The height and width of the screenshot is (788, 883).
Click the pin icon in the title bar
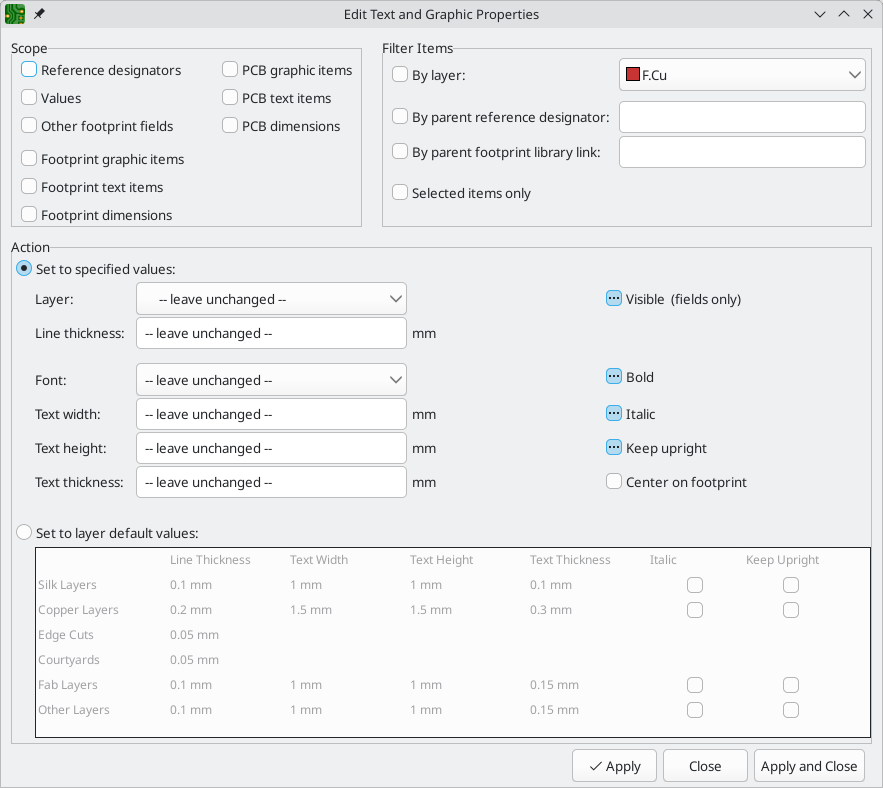point(41,14)
